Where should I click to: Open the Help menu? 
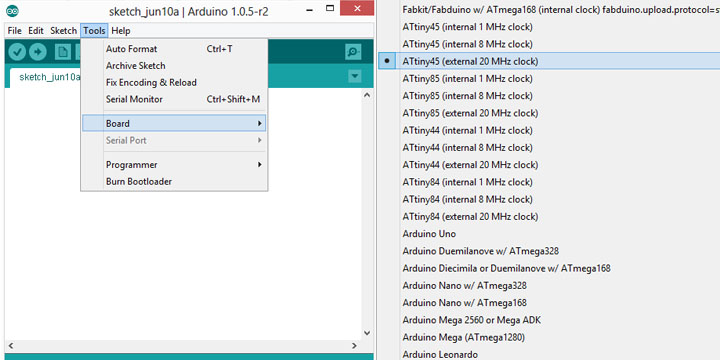coord(121,31)
